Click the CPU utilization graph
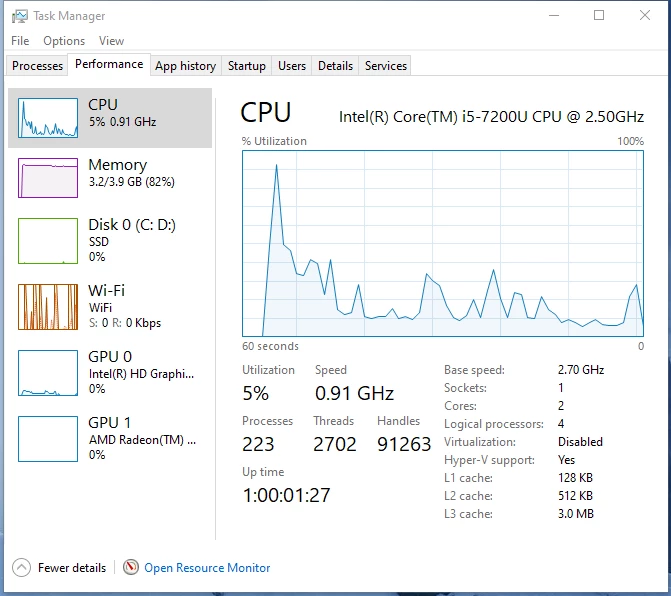The image size is (671, 596). pyautogui.click(x=443, y=243)
